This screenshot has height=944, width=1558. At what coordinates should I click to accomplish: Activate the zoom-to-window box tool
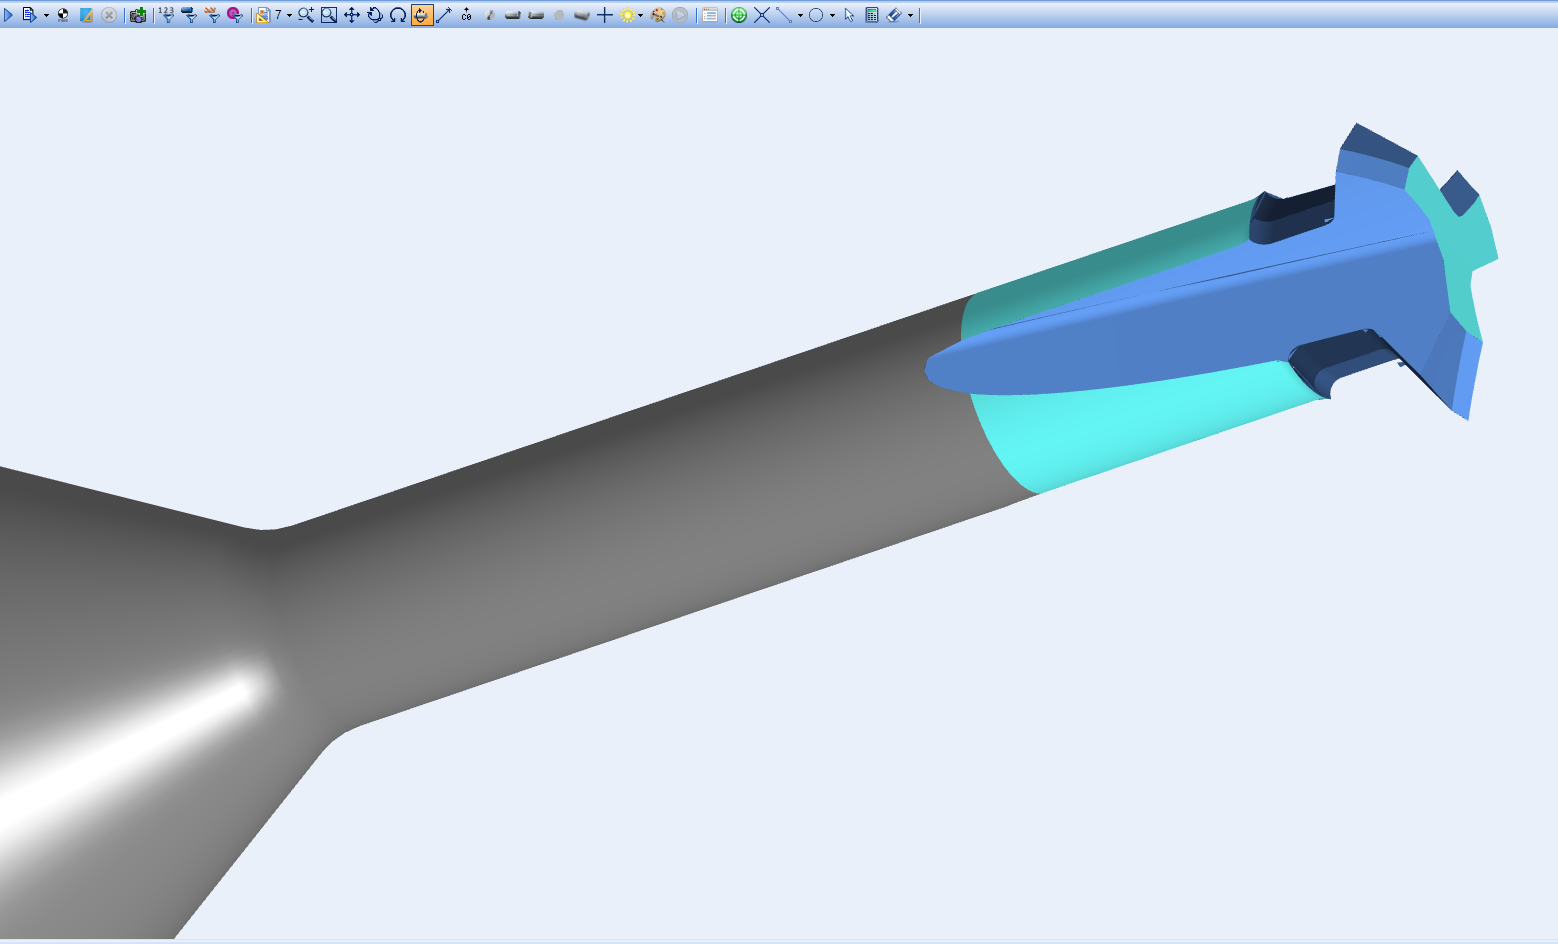coord(329,15)
